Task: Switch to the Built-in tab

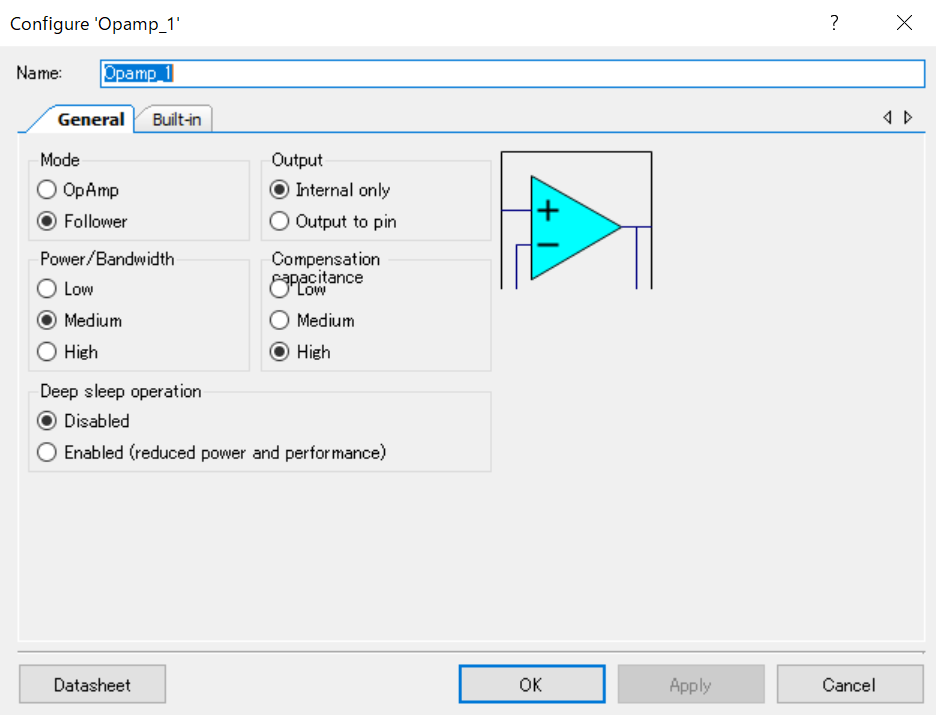Action: pyautogui.click(x=176, y=120)
